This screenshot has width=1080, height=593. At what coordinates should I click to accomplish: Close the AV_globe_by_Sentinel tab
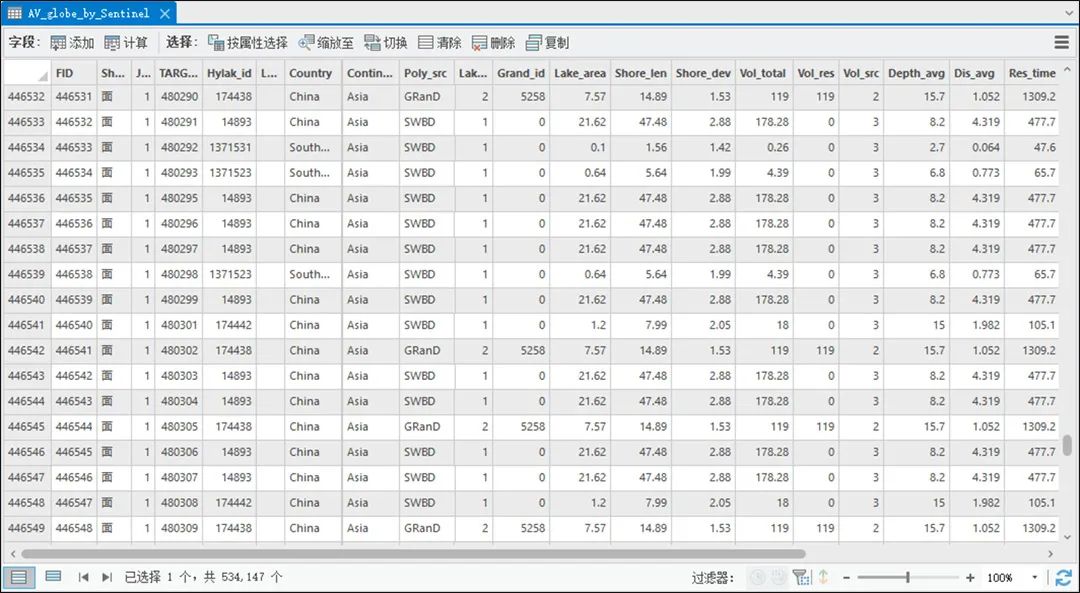(164, 13)
